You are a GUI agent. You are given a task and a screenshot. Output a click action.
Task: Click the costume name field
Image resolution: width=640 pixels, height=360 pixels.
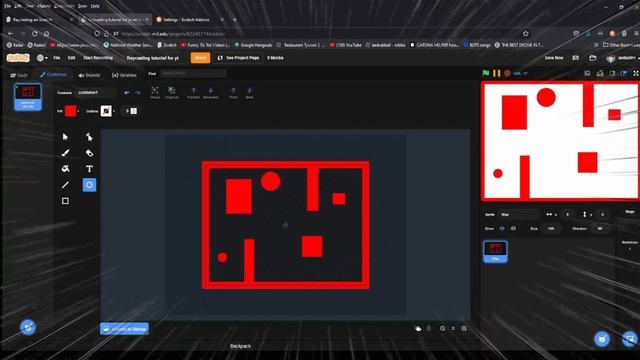pos(96,93)
